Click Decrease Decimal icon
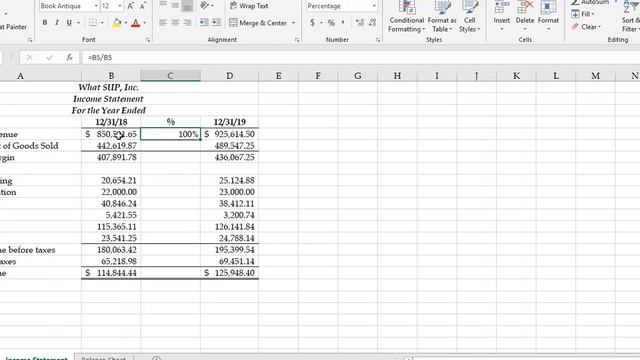 point(372,23)
